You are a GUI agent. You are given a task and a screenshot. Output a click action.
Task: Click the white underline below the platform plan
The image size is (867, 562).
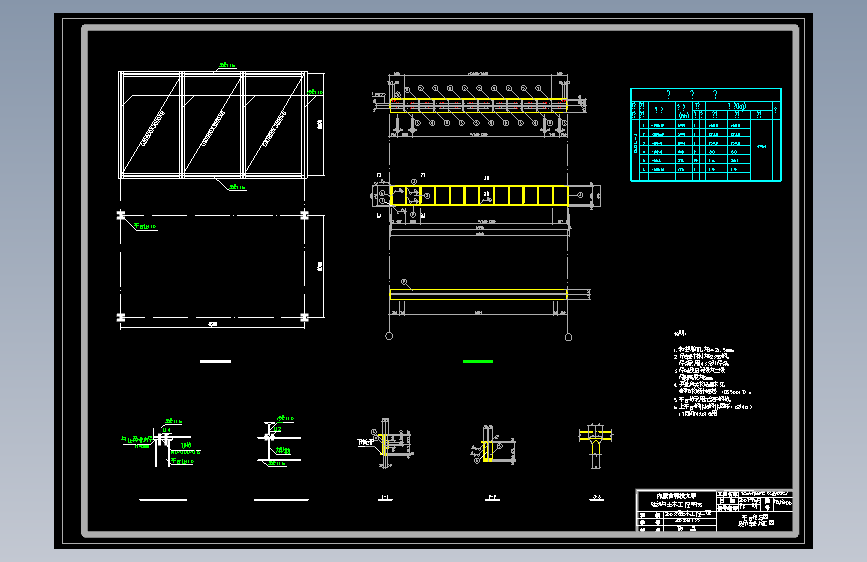tap(216, 362)
